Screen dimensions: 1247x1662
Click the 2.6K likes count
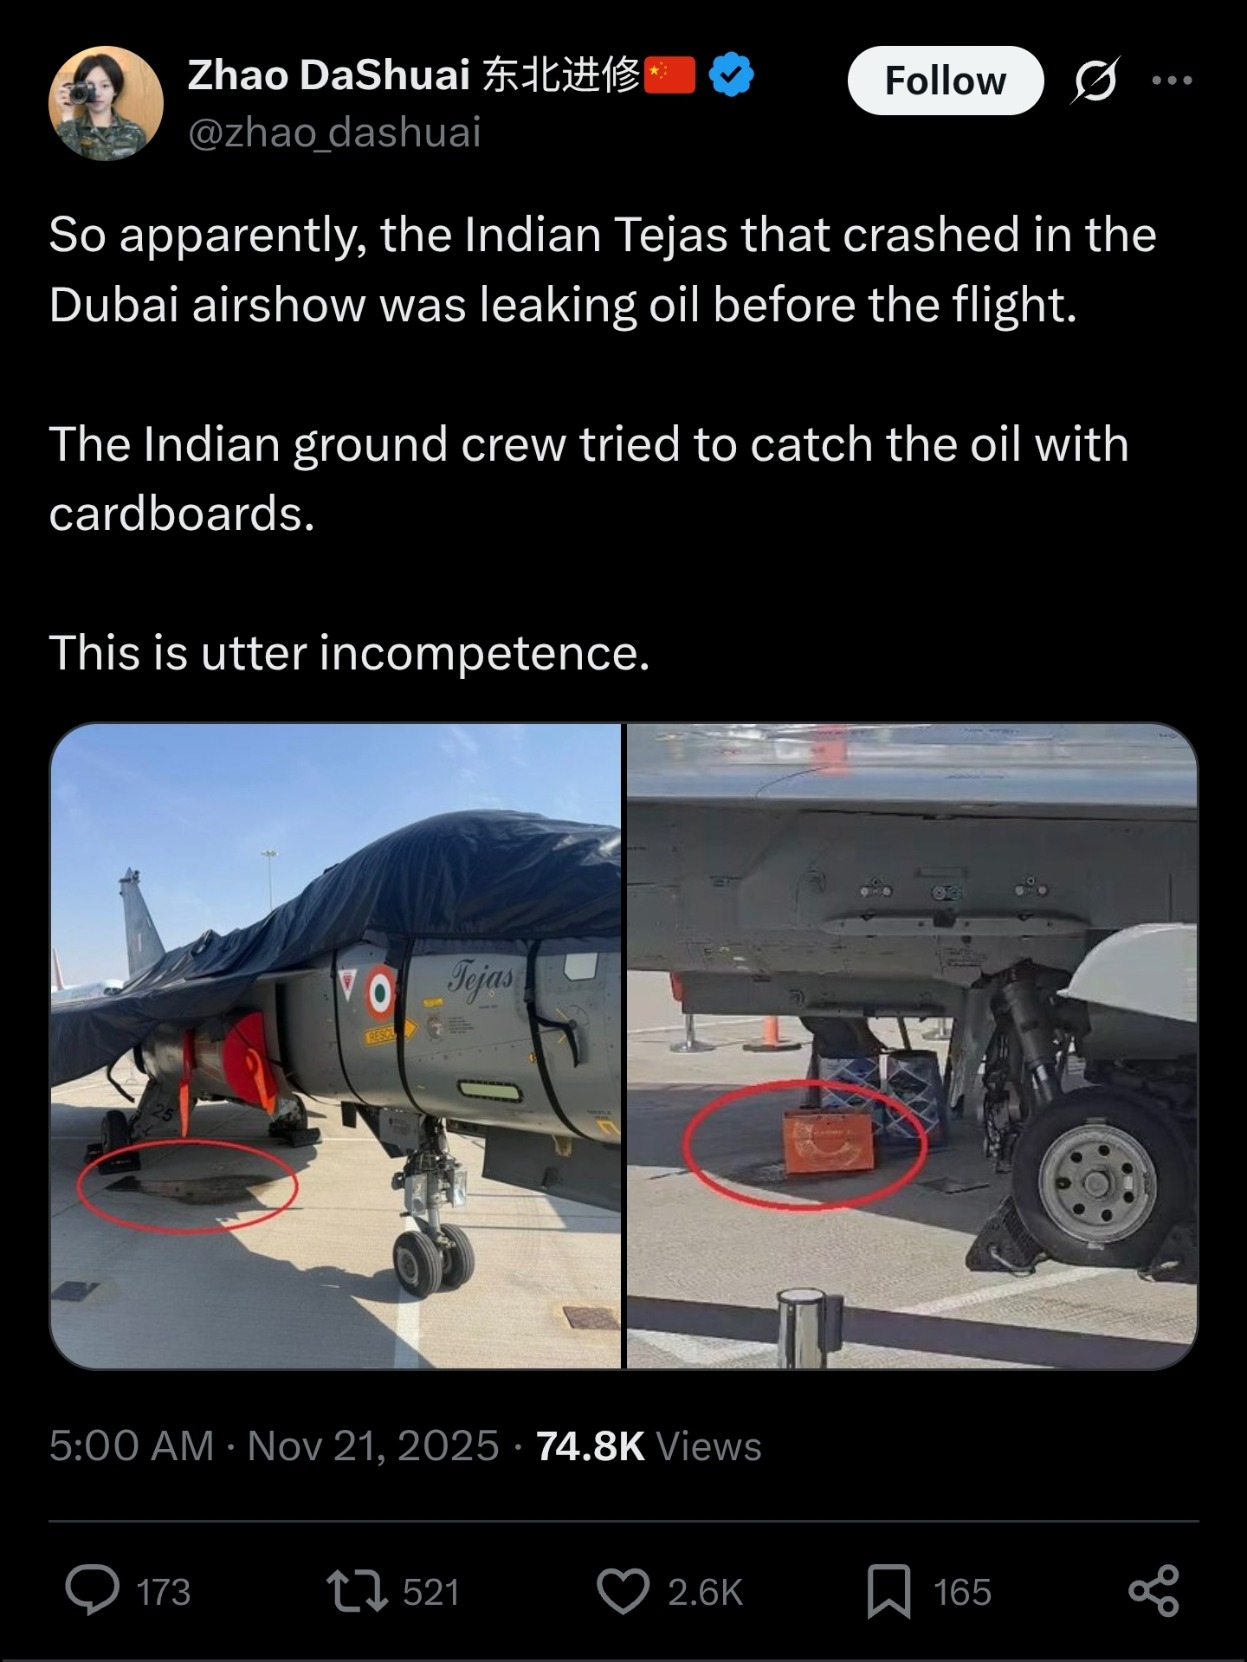(705, 1592)
